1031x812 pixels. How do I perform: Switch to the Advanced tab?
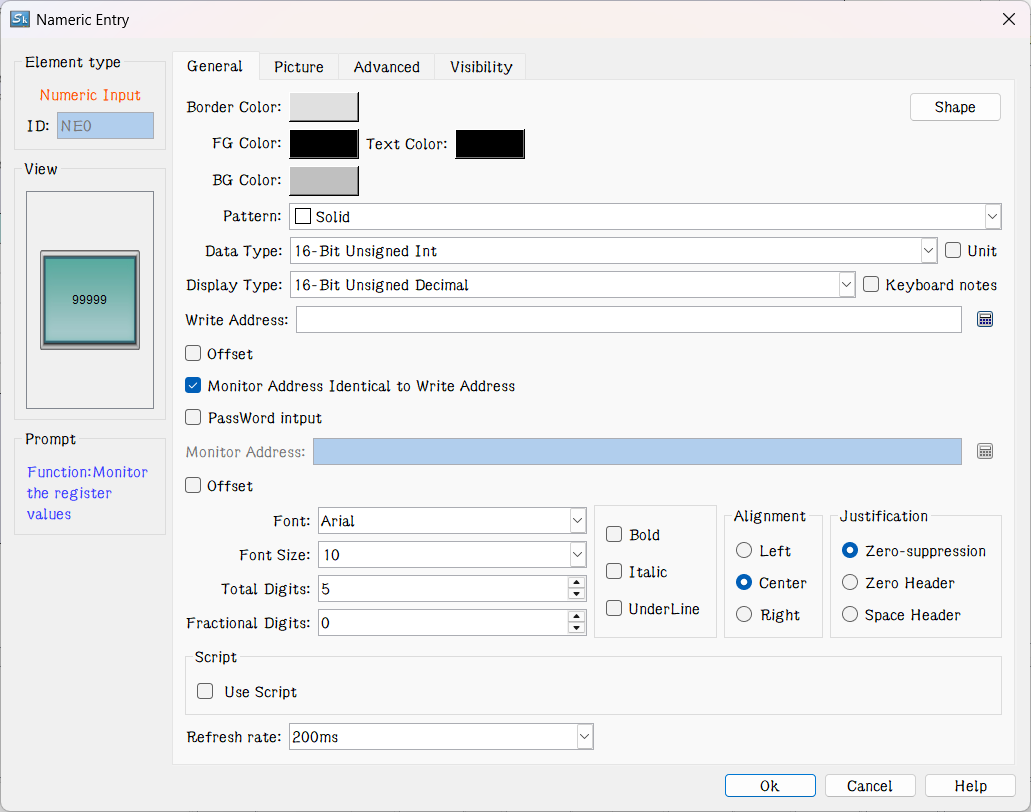point(386,67)
